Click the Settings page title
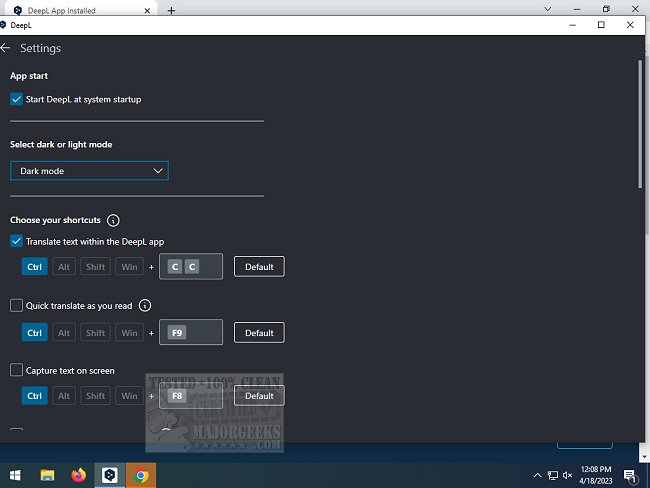Screen dimensions: 650x488 point(41,48)
